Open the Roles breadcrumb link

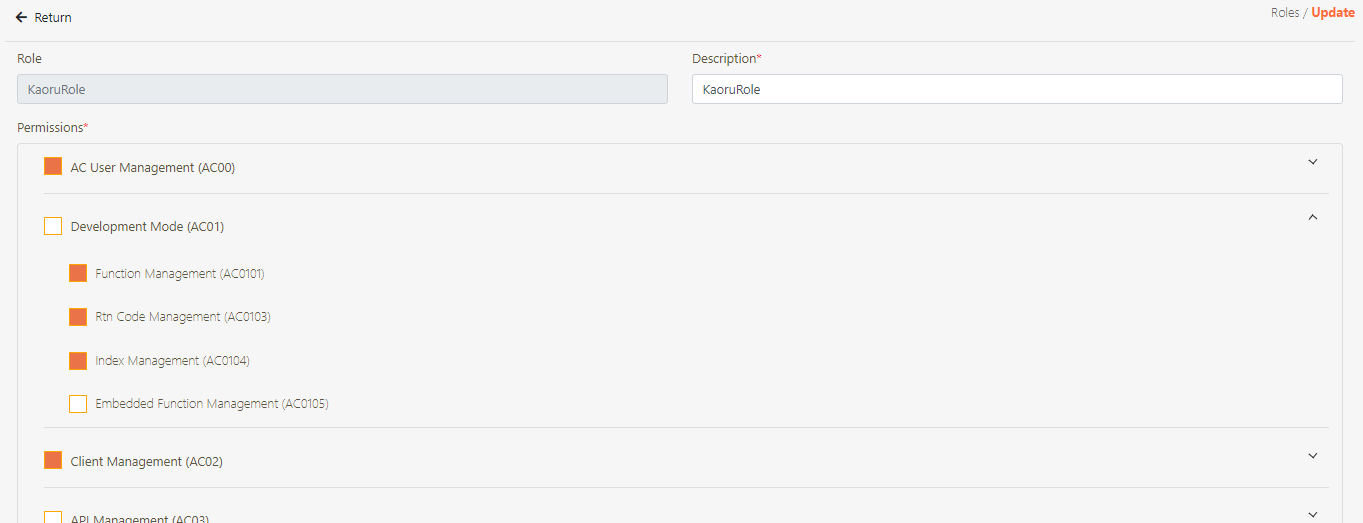tap(1284, 13)
